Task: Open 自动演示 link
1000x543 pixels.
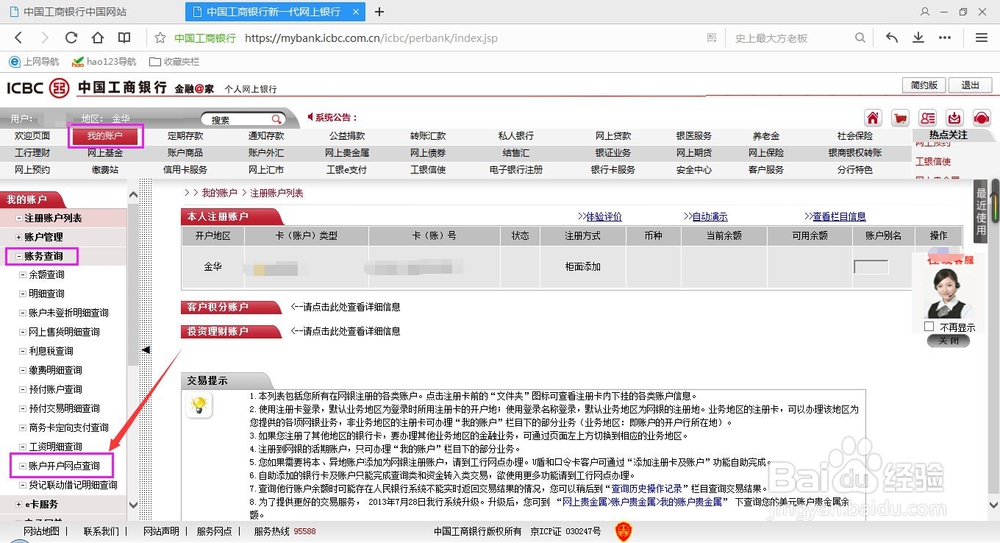Action: click(x=709, y=217)
